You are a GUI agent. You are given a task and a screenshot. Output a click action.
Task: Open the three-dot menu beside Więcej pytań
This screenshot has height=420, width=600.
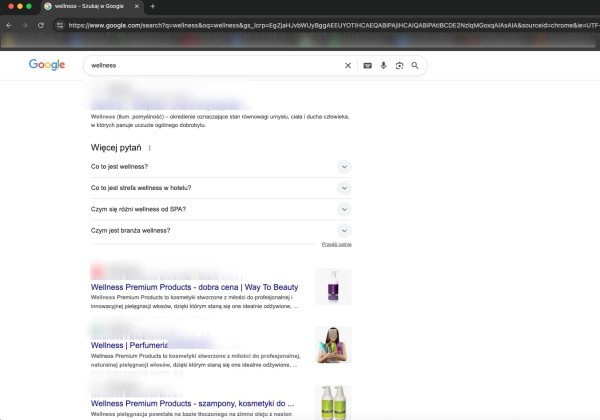(x=149, y=148)
